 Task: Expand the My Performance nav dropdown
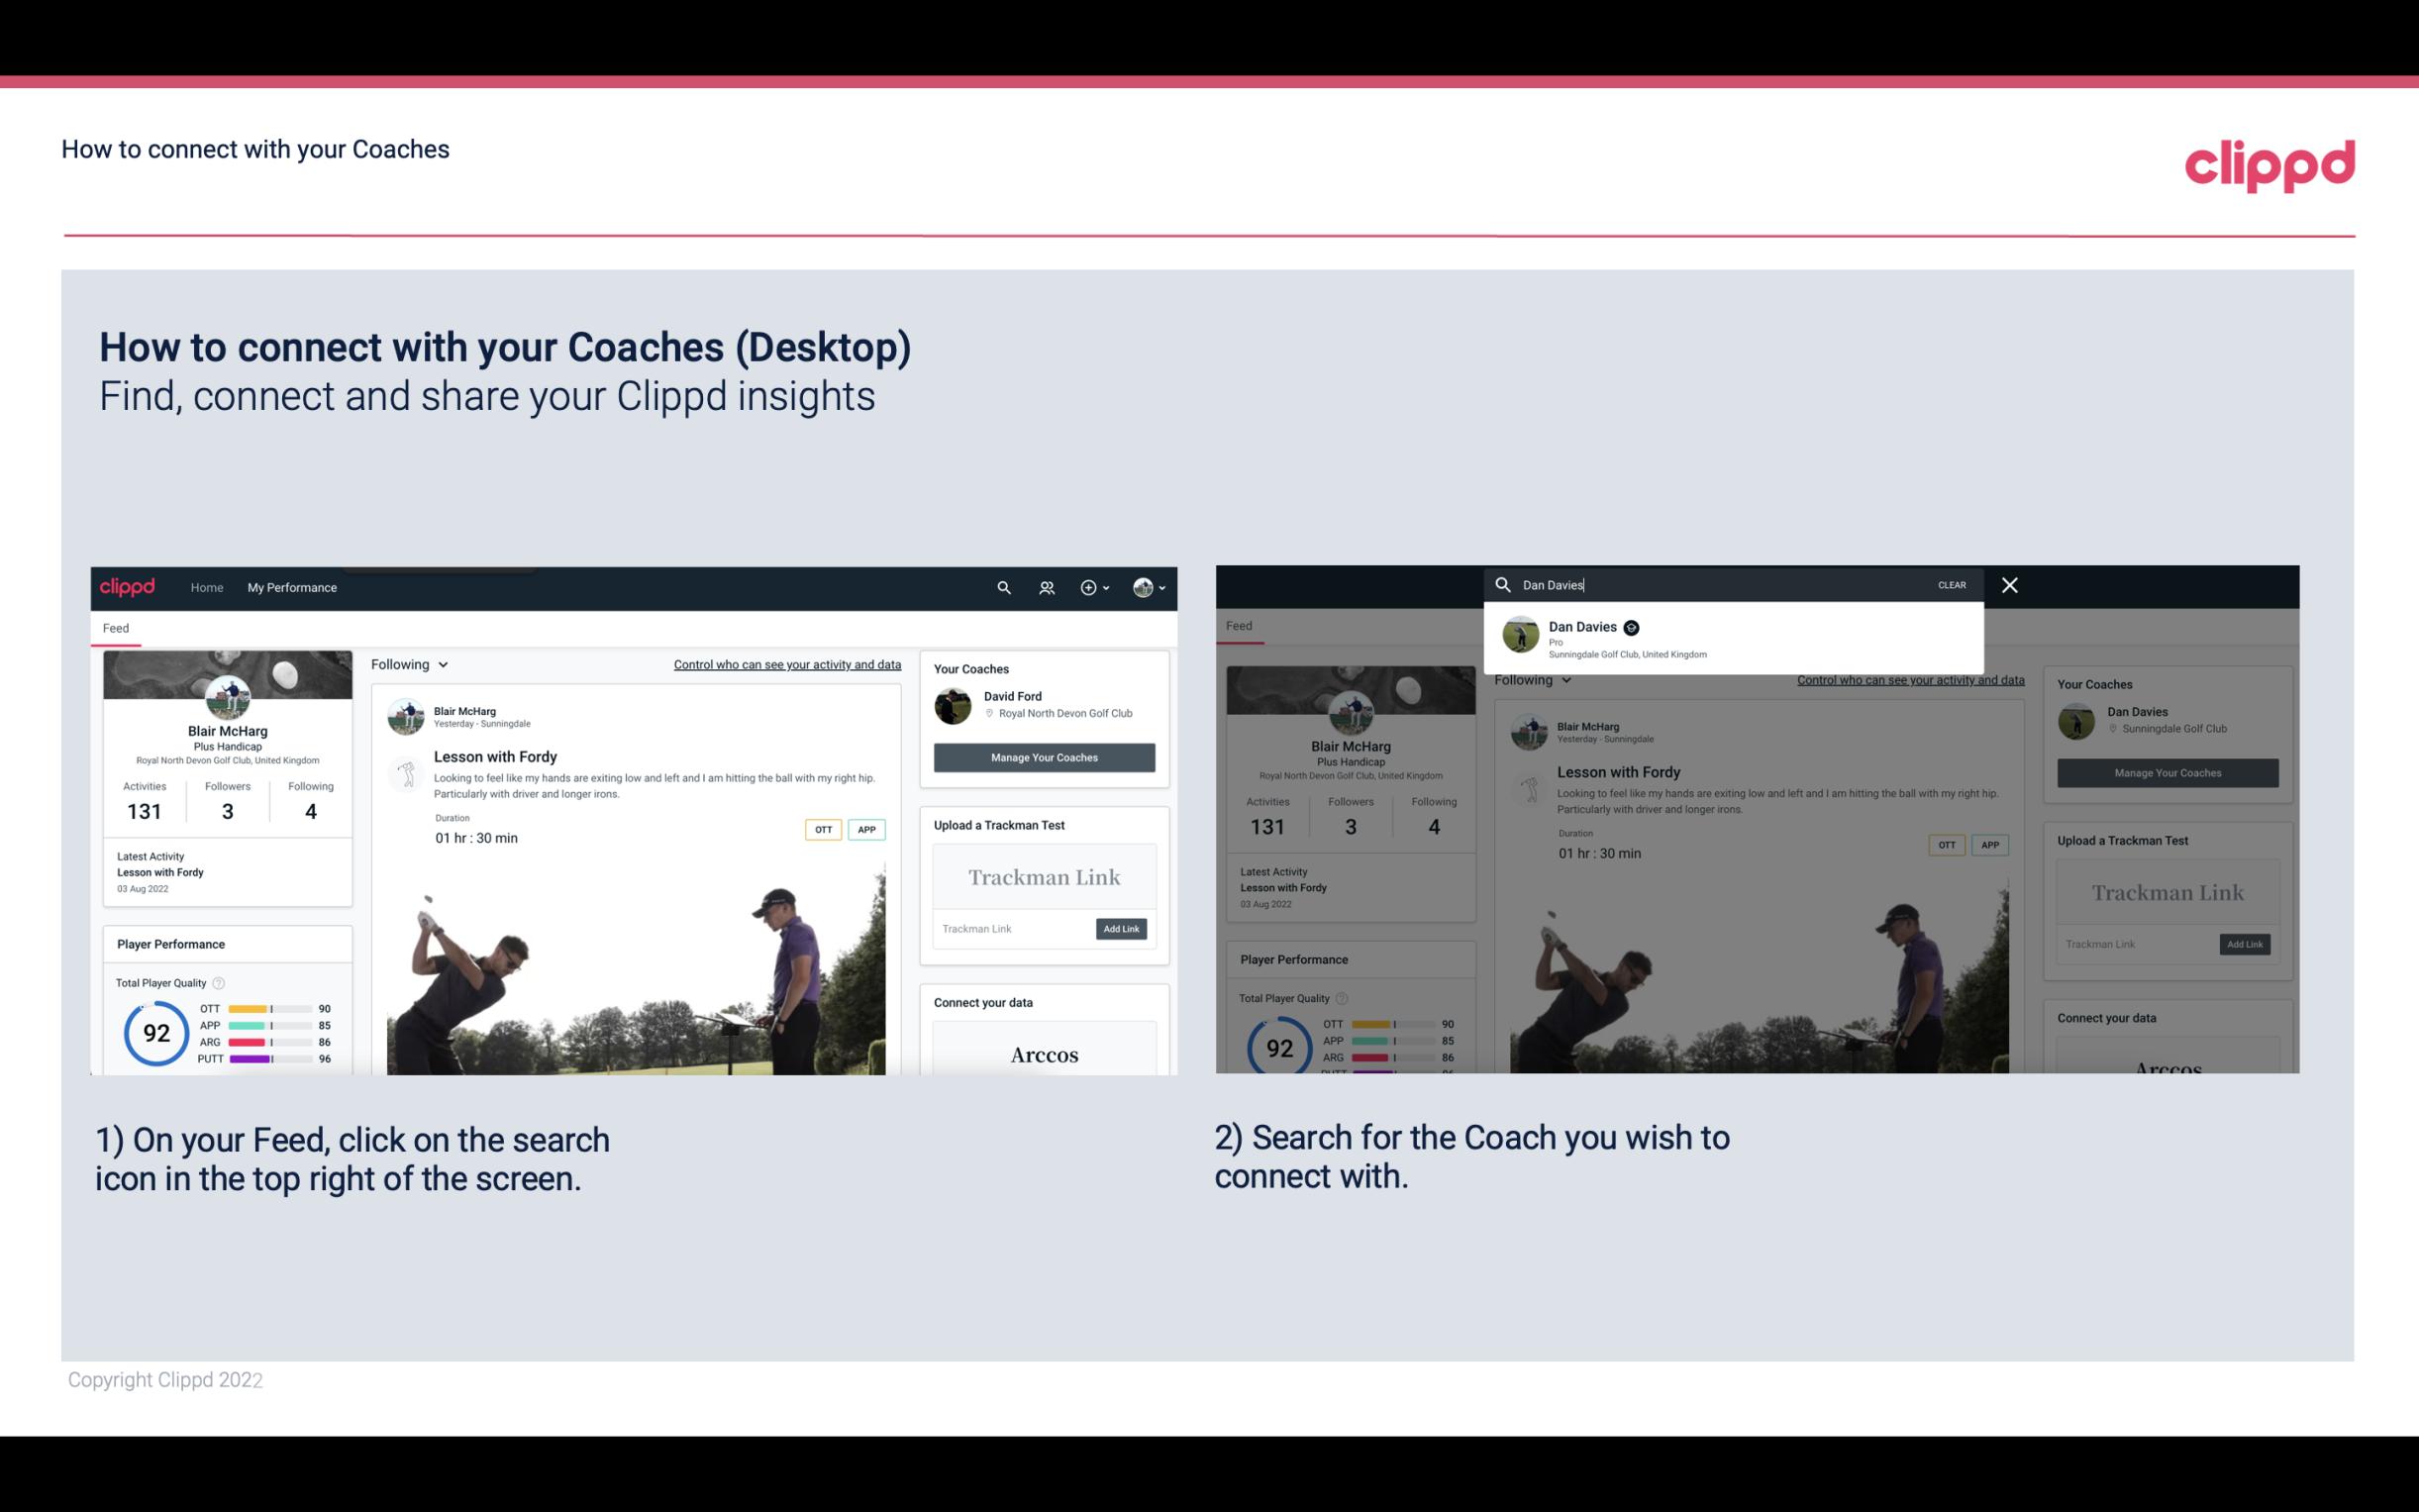(x=292, y=587)
